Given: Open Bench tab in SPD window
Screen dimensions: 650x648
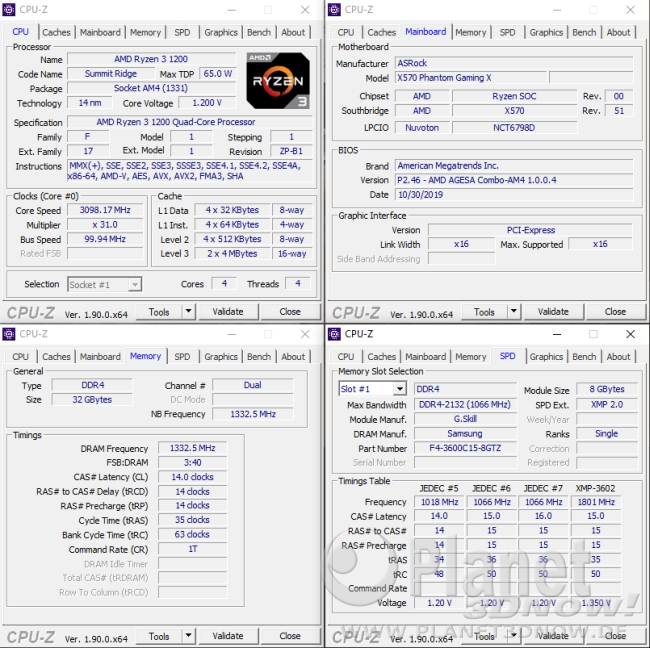Looking at the screenshot, I should tap(584, 357).
